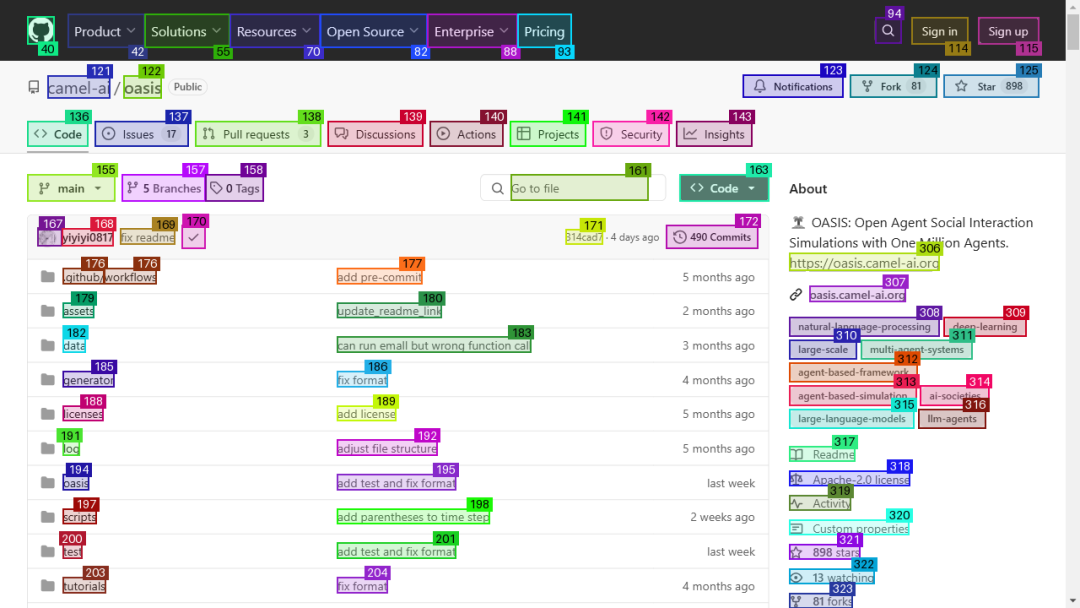The height and width of the screenshot is (608, 1080).
Task: Open the search magnifier in header
Action: coord(888,31)
